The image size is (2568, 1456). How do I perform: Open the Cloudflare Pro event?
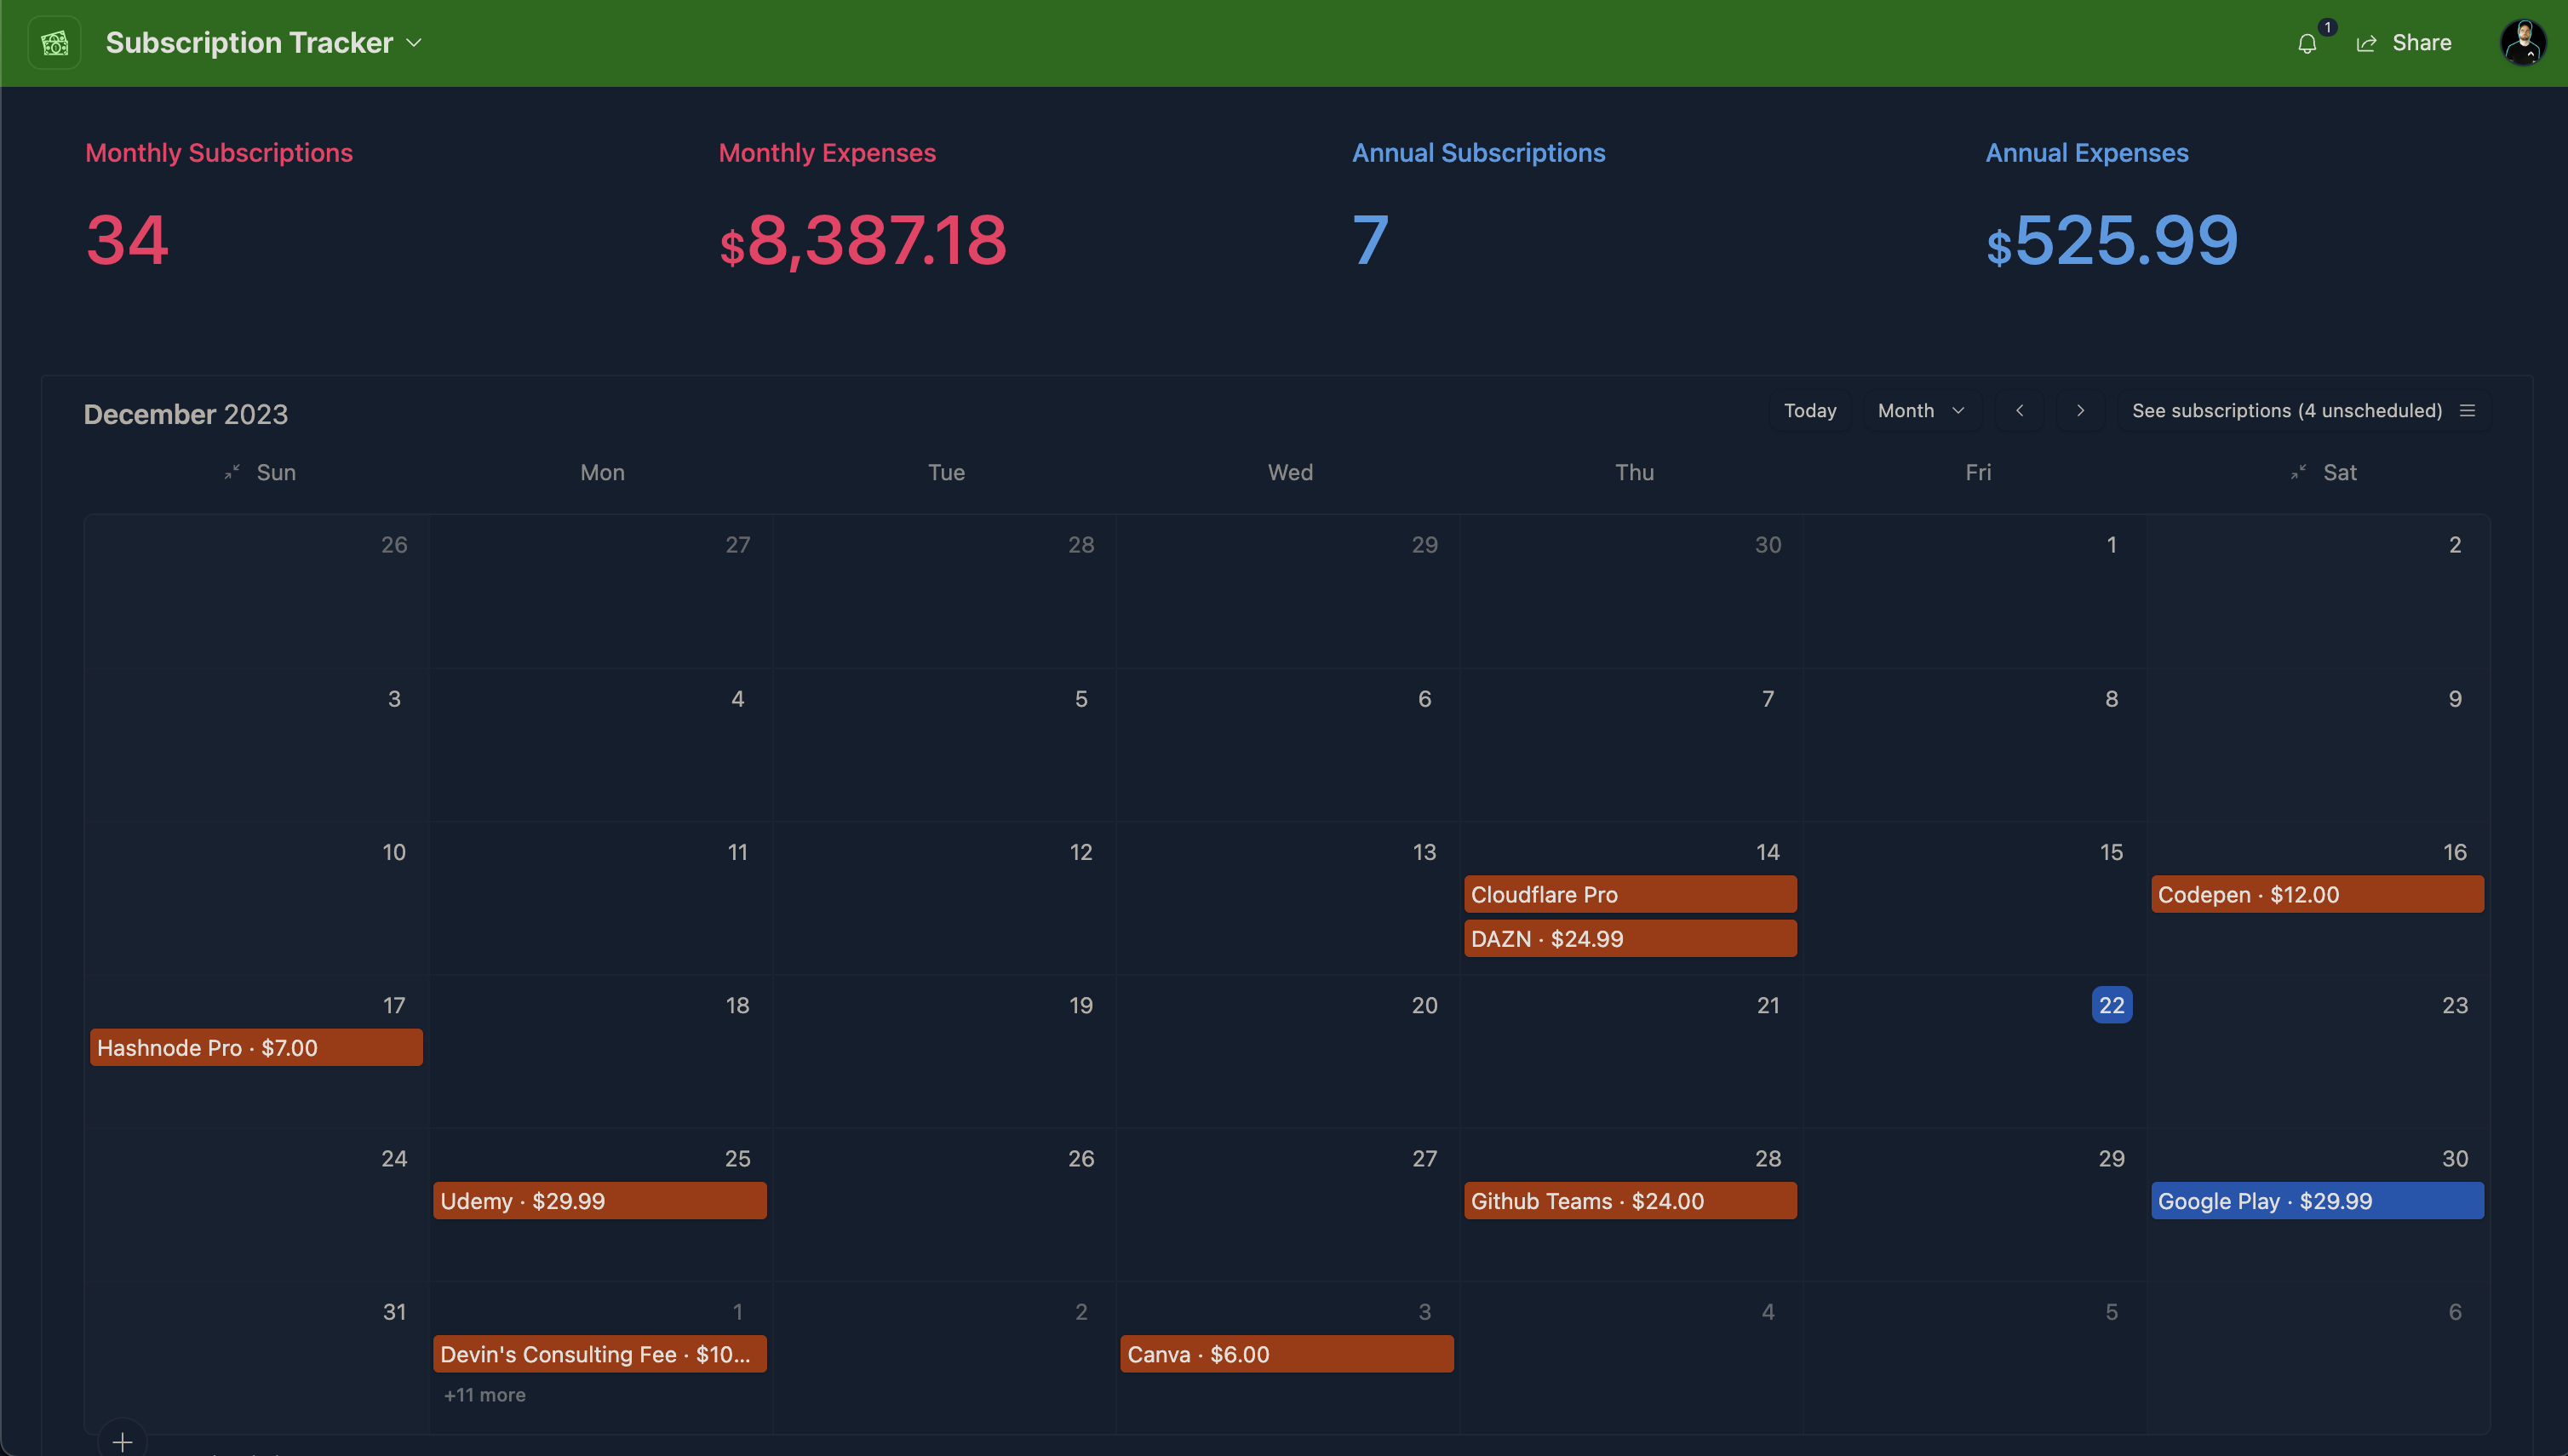point(1630,894)
